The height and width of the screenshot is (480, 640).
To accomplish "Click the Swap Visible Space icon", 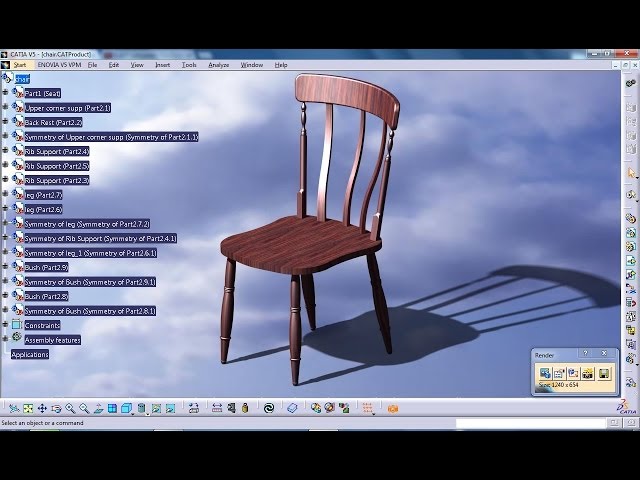I will point(170,408).
